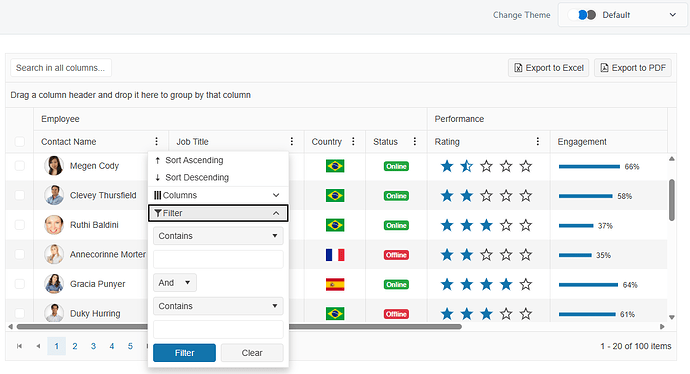Click the Online badge in Megen Cody's row
The width and height of the screenshot is (690, 374).
[396, 166]
